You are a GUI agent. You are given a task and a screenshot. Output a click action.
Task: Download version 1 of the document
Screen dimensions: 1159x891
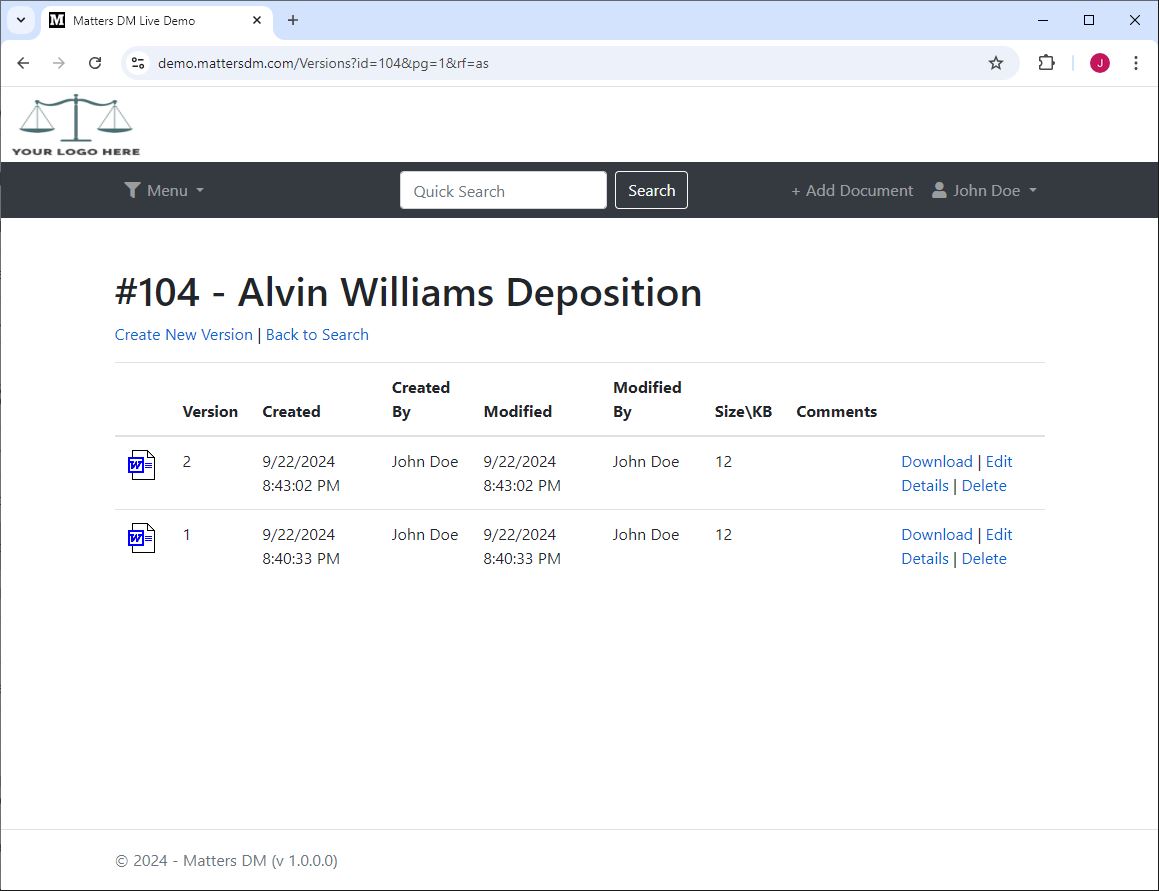pyautogui.click(x=937, y=535)
